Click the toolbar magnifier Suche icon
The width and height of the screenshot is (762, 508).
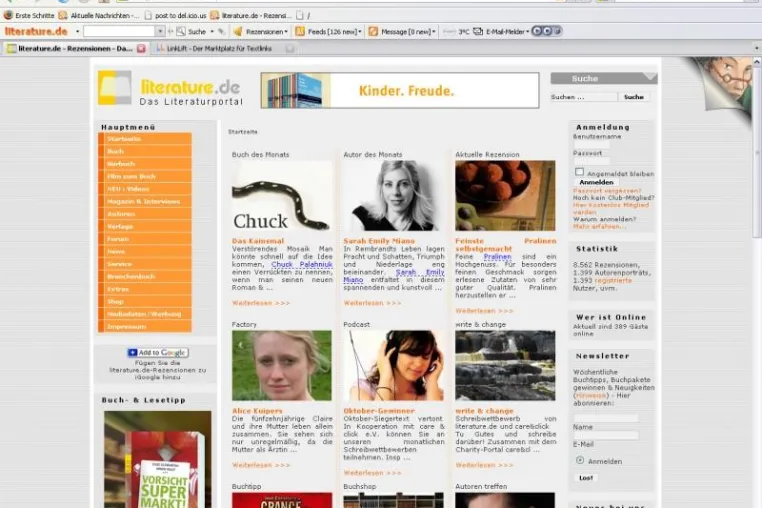point(181,32)
